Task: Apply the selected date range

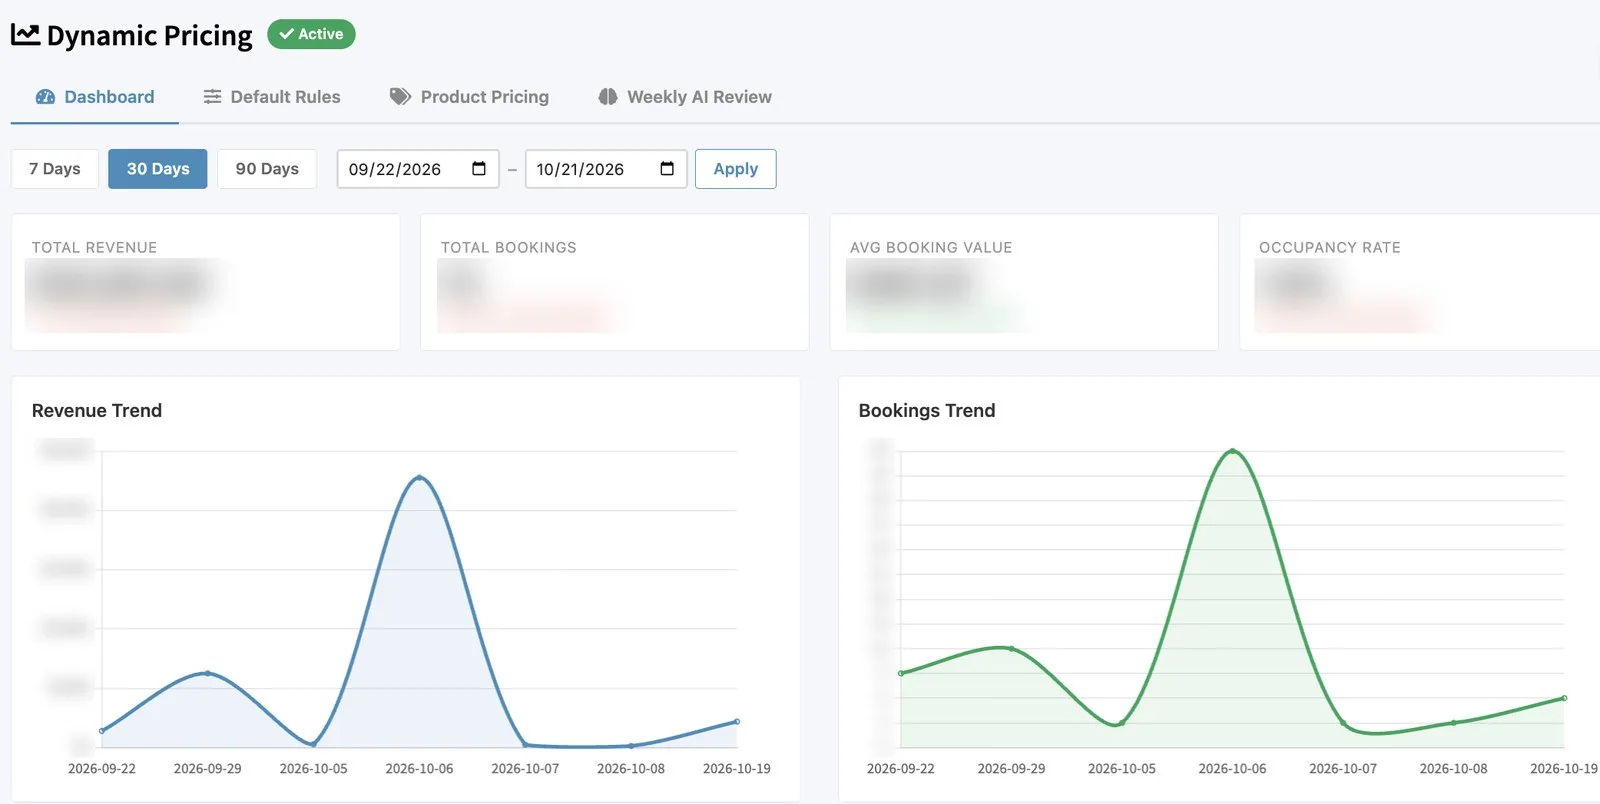Action: (x=736, y=169)
